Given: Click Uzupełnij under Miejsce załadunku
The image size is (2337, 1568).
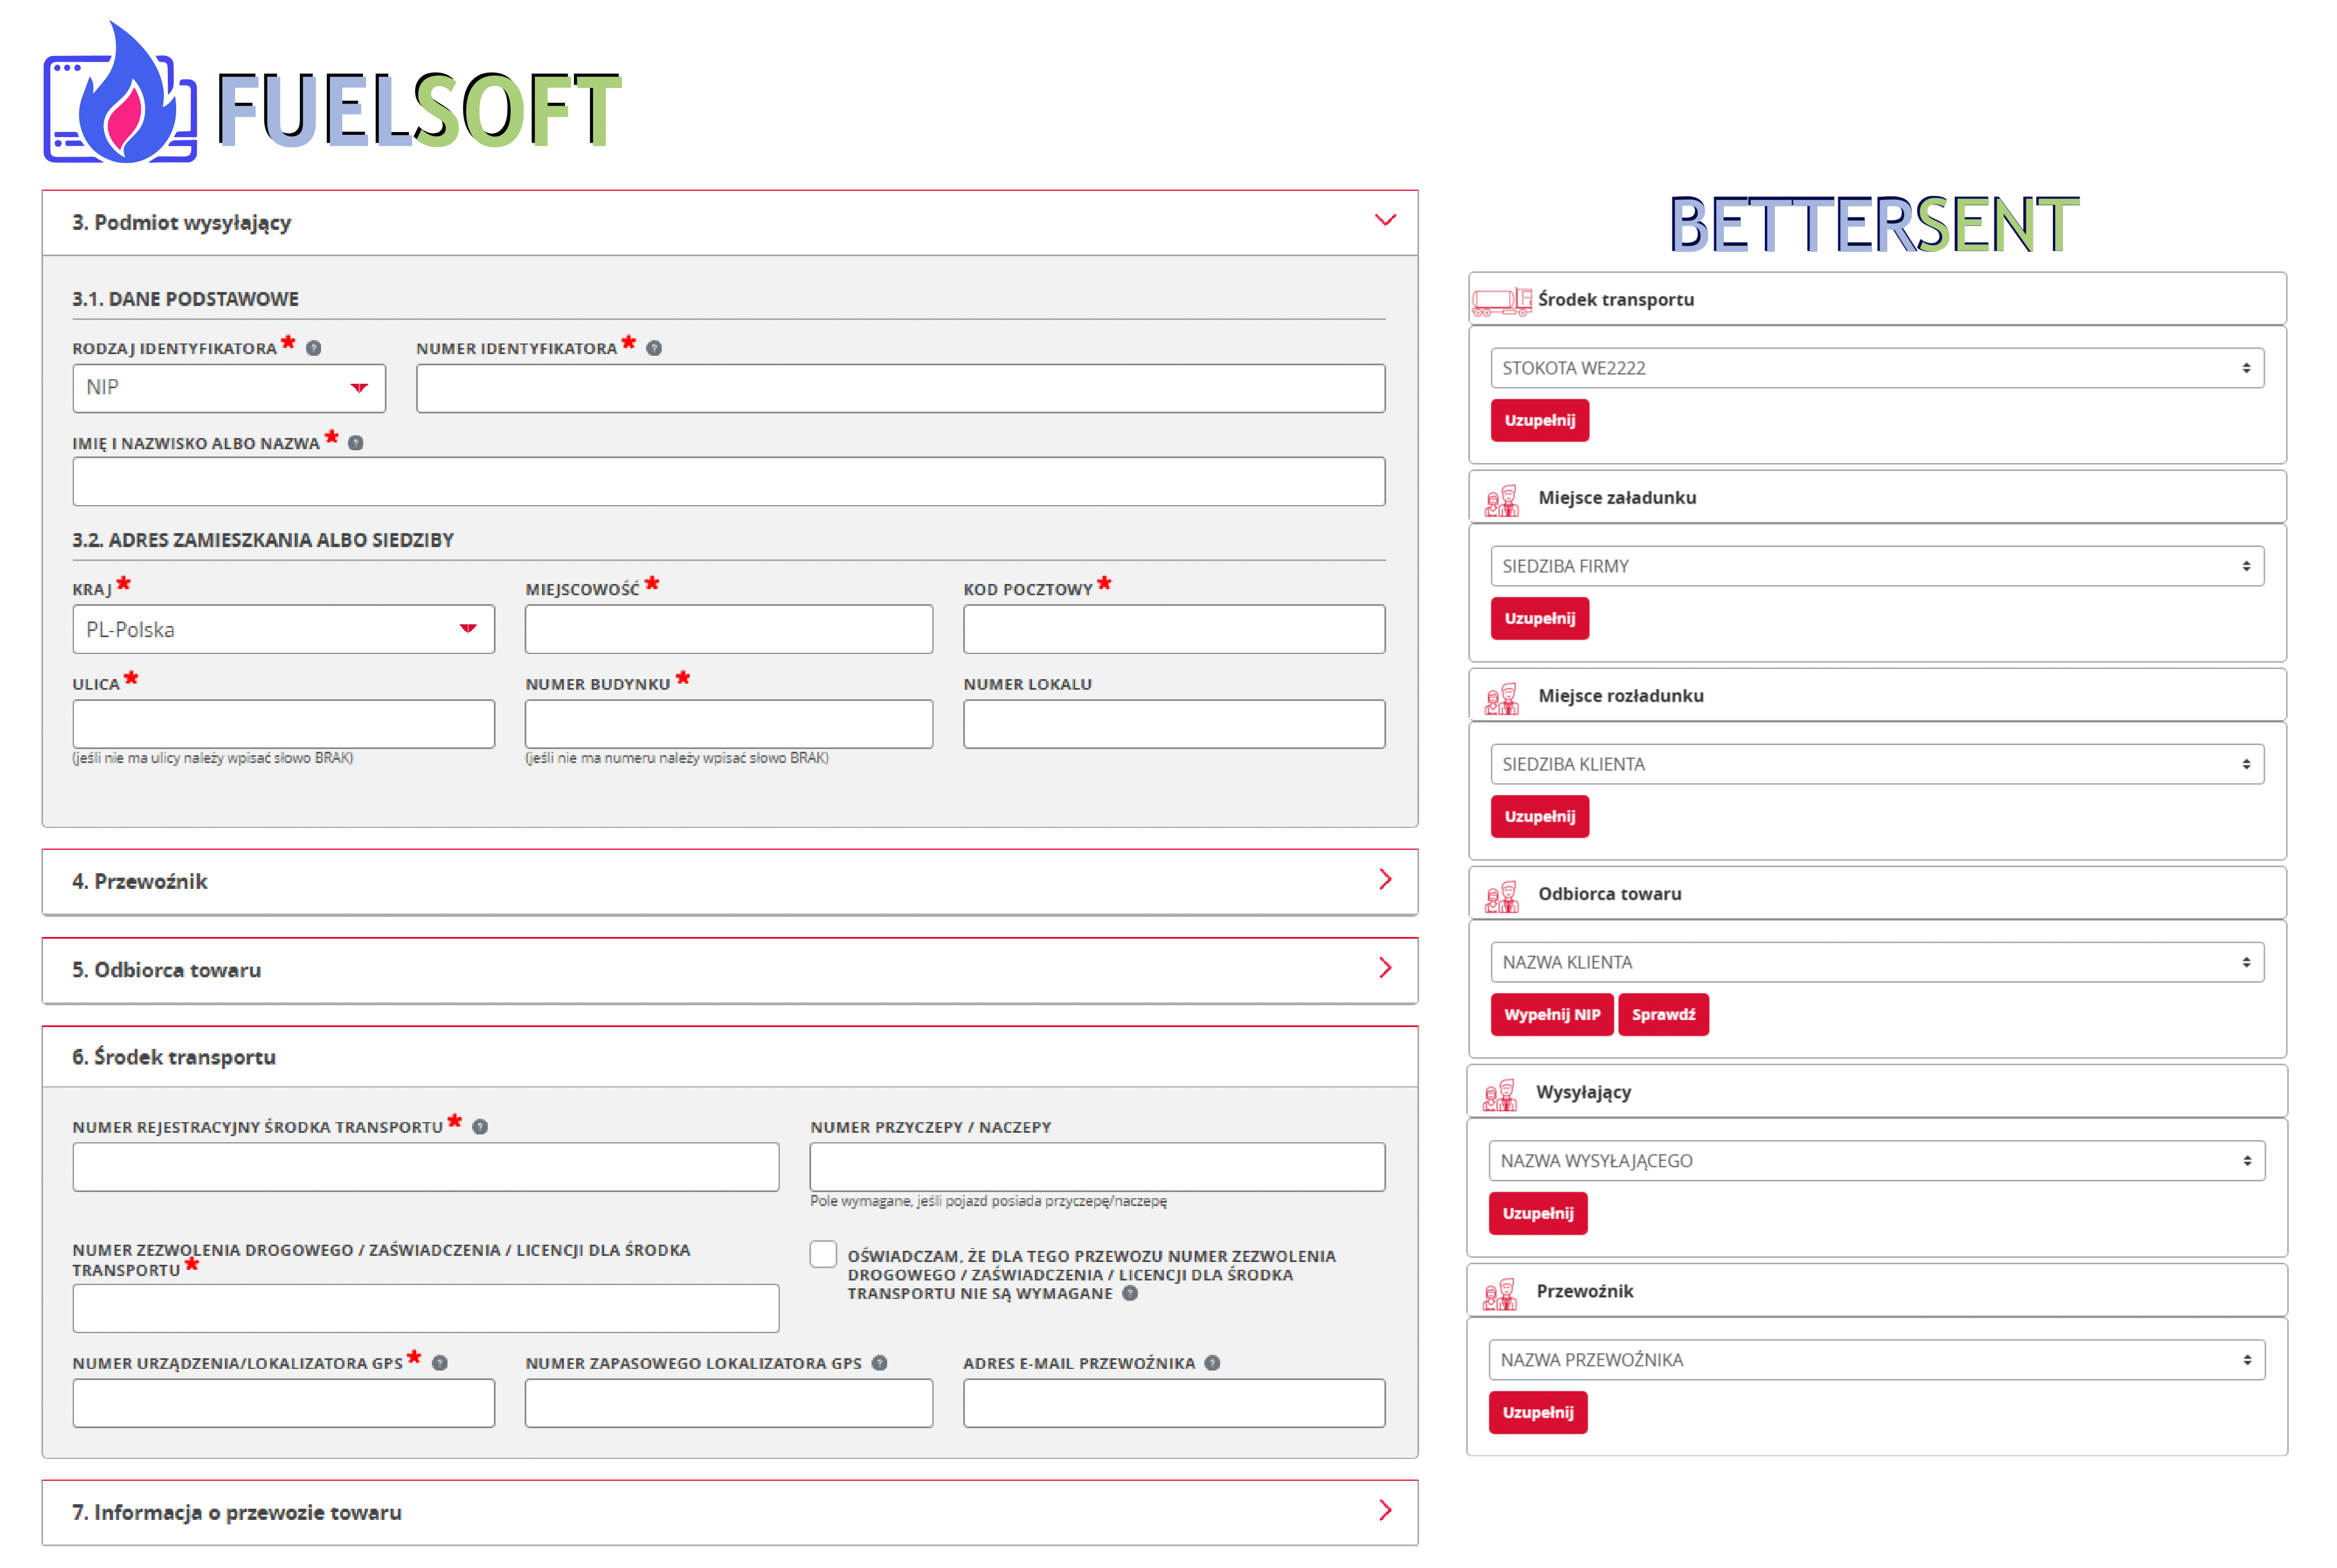Looking at the screenshot, I should coord(1539,618).
